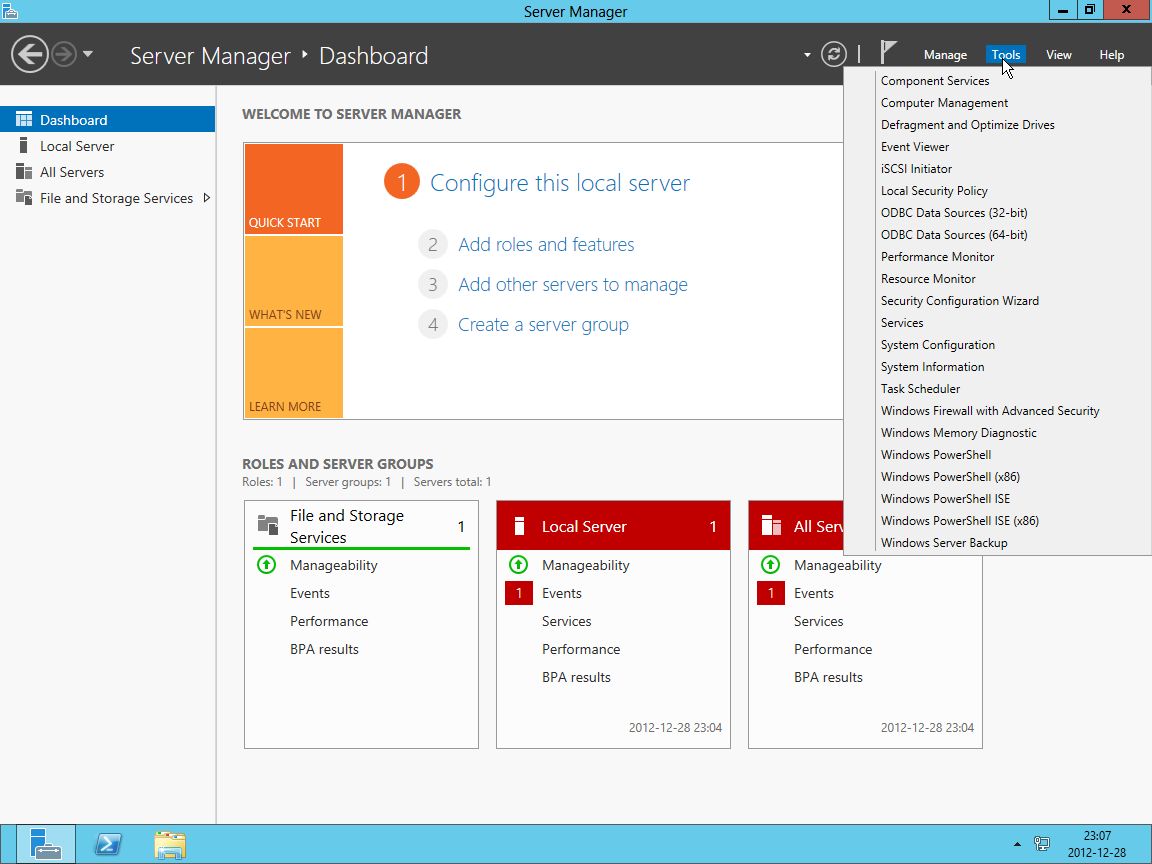Click the All Servers icon in sidebar
Viewport: 1152px width, 864px height.
(x=24, y=172)
